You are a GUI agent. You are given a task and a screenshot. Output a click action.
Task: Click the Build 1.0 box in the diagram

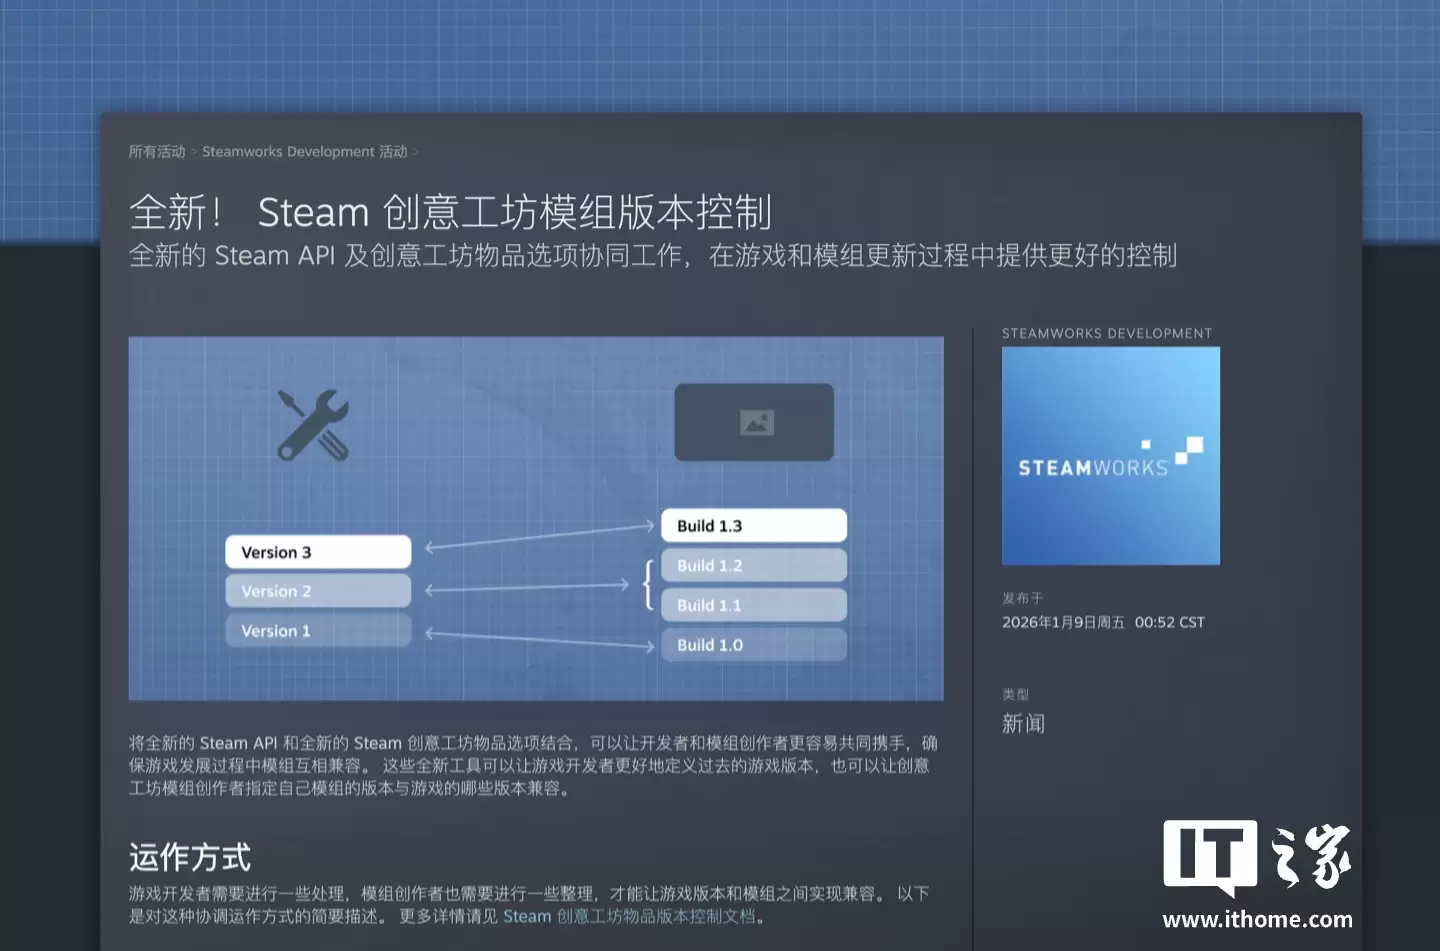click(x=754, y=645)
